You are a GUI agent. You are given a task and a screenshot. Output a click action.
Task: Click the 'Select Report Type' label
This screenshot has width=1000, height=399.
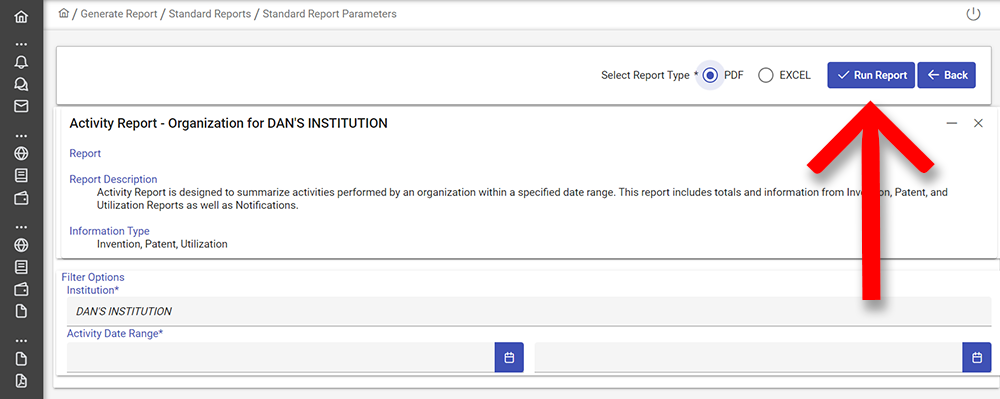[x=645, y=75]
